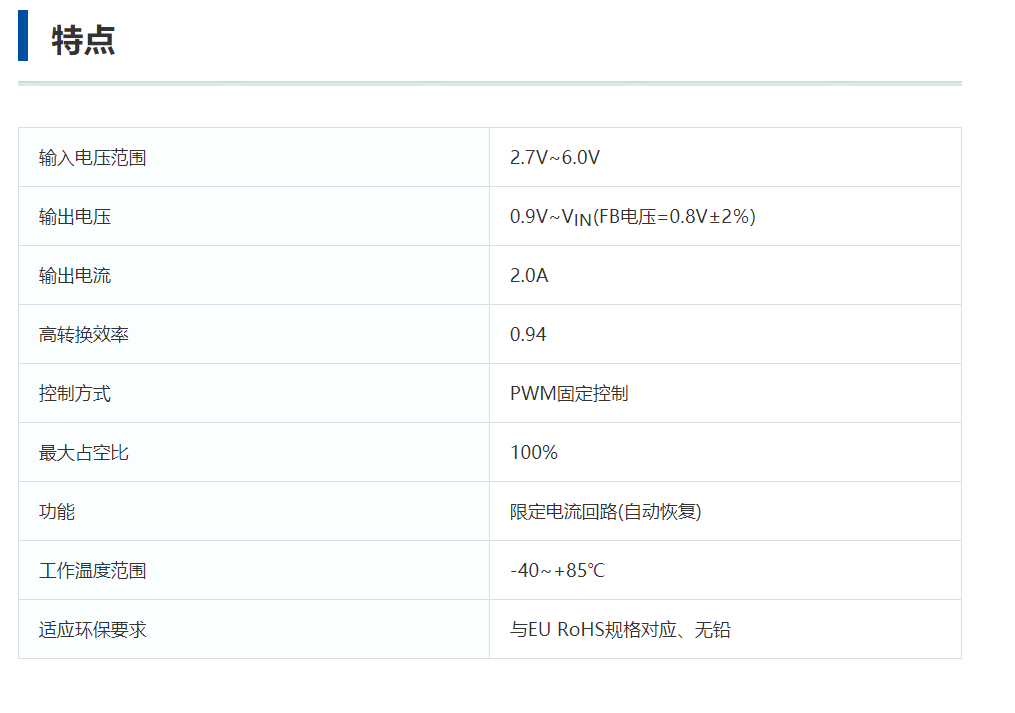Click the 高转换效率 label
This screenshot has width=1015, height=713.
(x=78, y=334)
